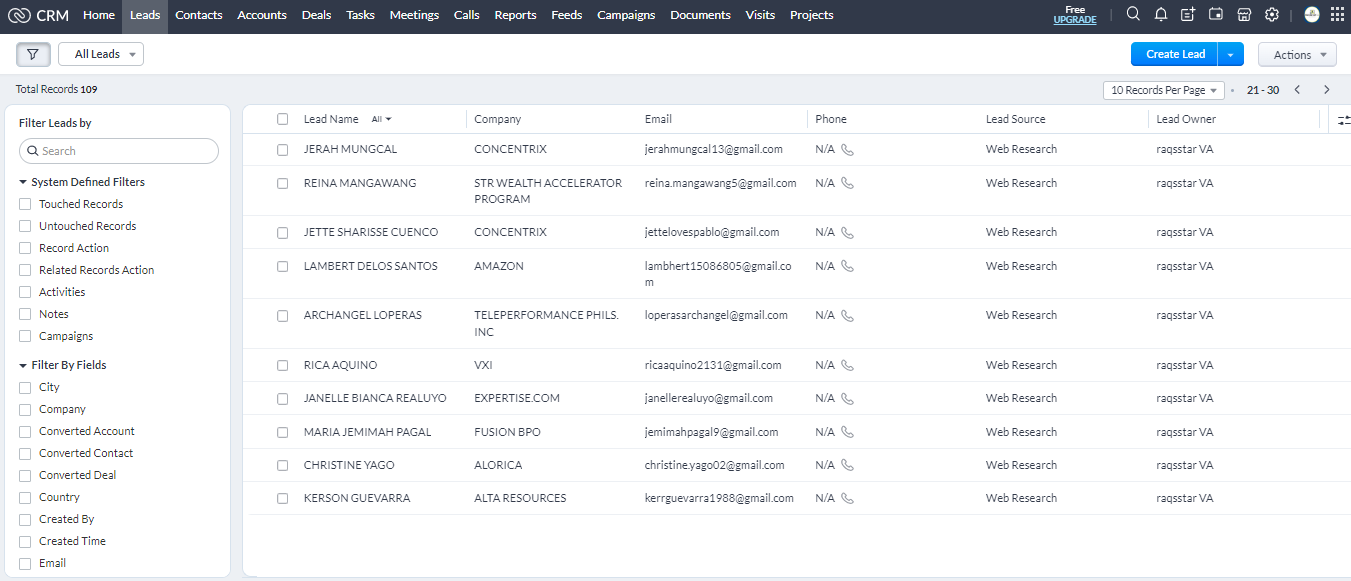The width and height of the screenshot is (1351, 581).
Task: Click email jerahmungcal13@gmail.com
Action: (x=714, y=149)
